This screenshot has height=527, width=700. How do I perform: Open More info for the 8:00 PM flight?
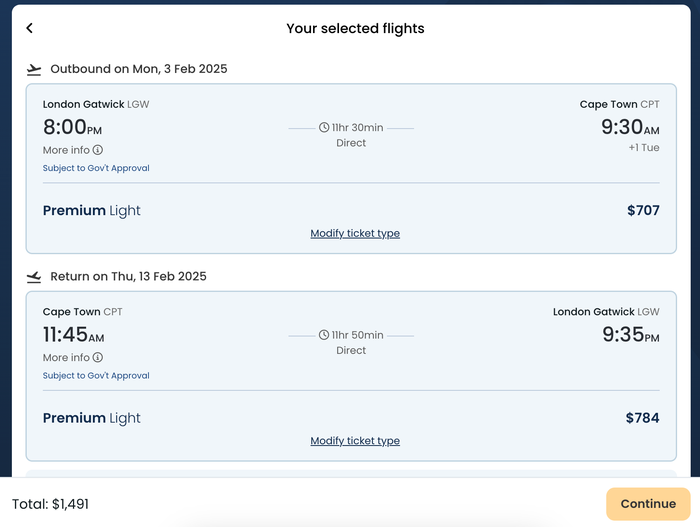[x=73, y=150]
